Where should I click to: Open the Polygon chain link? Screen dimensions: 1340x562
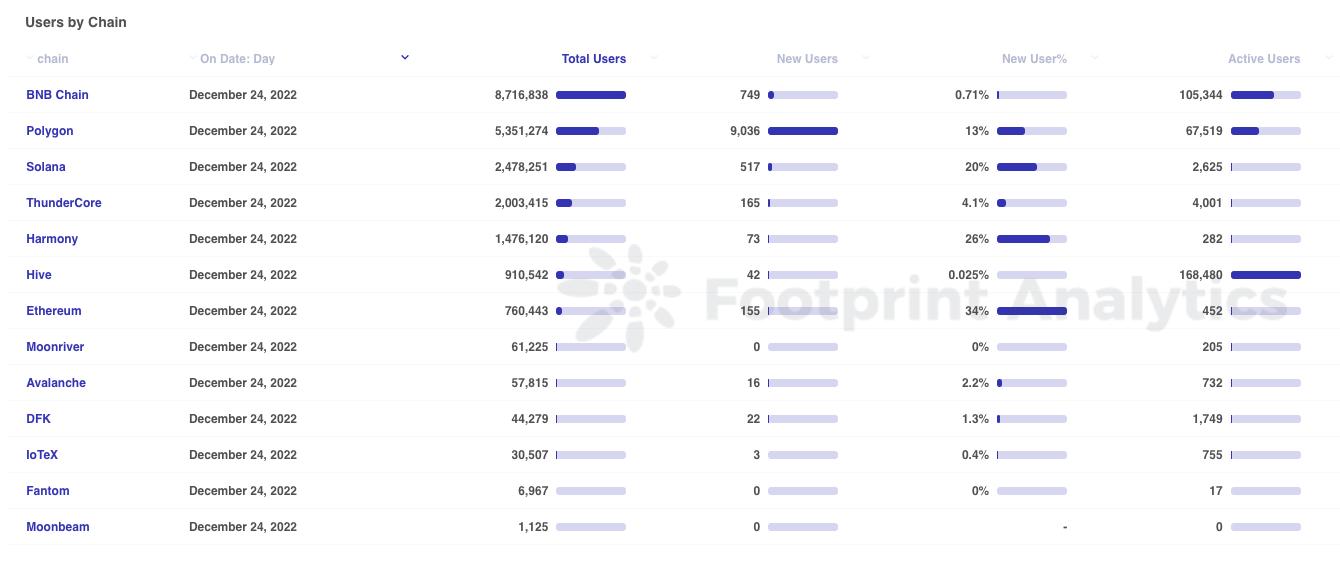[x=50, y=131]
